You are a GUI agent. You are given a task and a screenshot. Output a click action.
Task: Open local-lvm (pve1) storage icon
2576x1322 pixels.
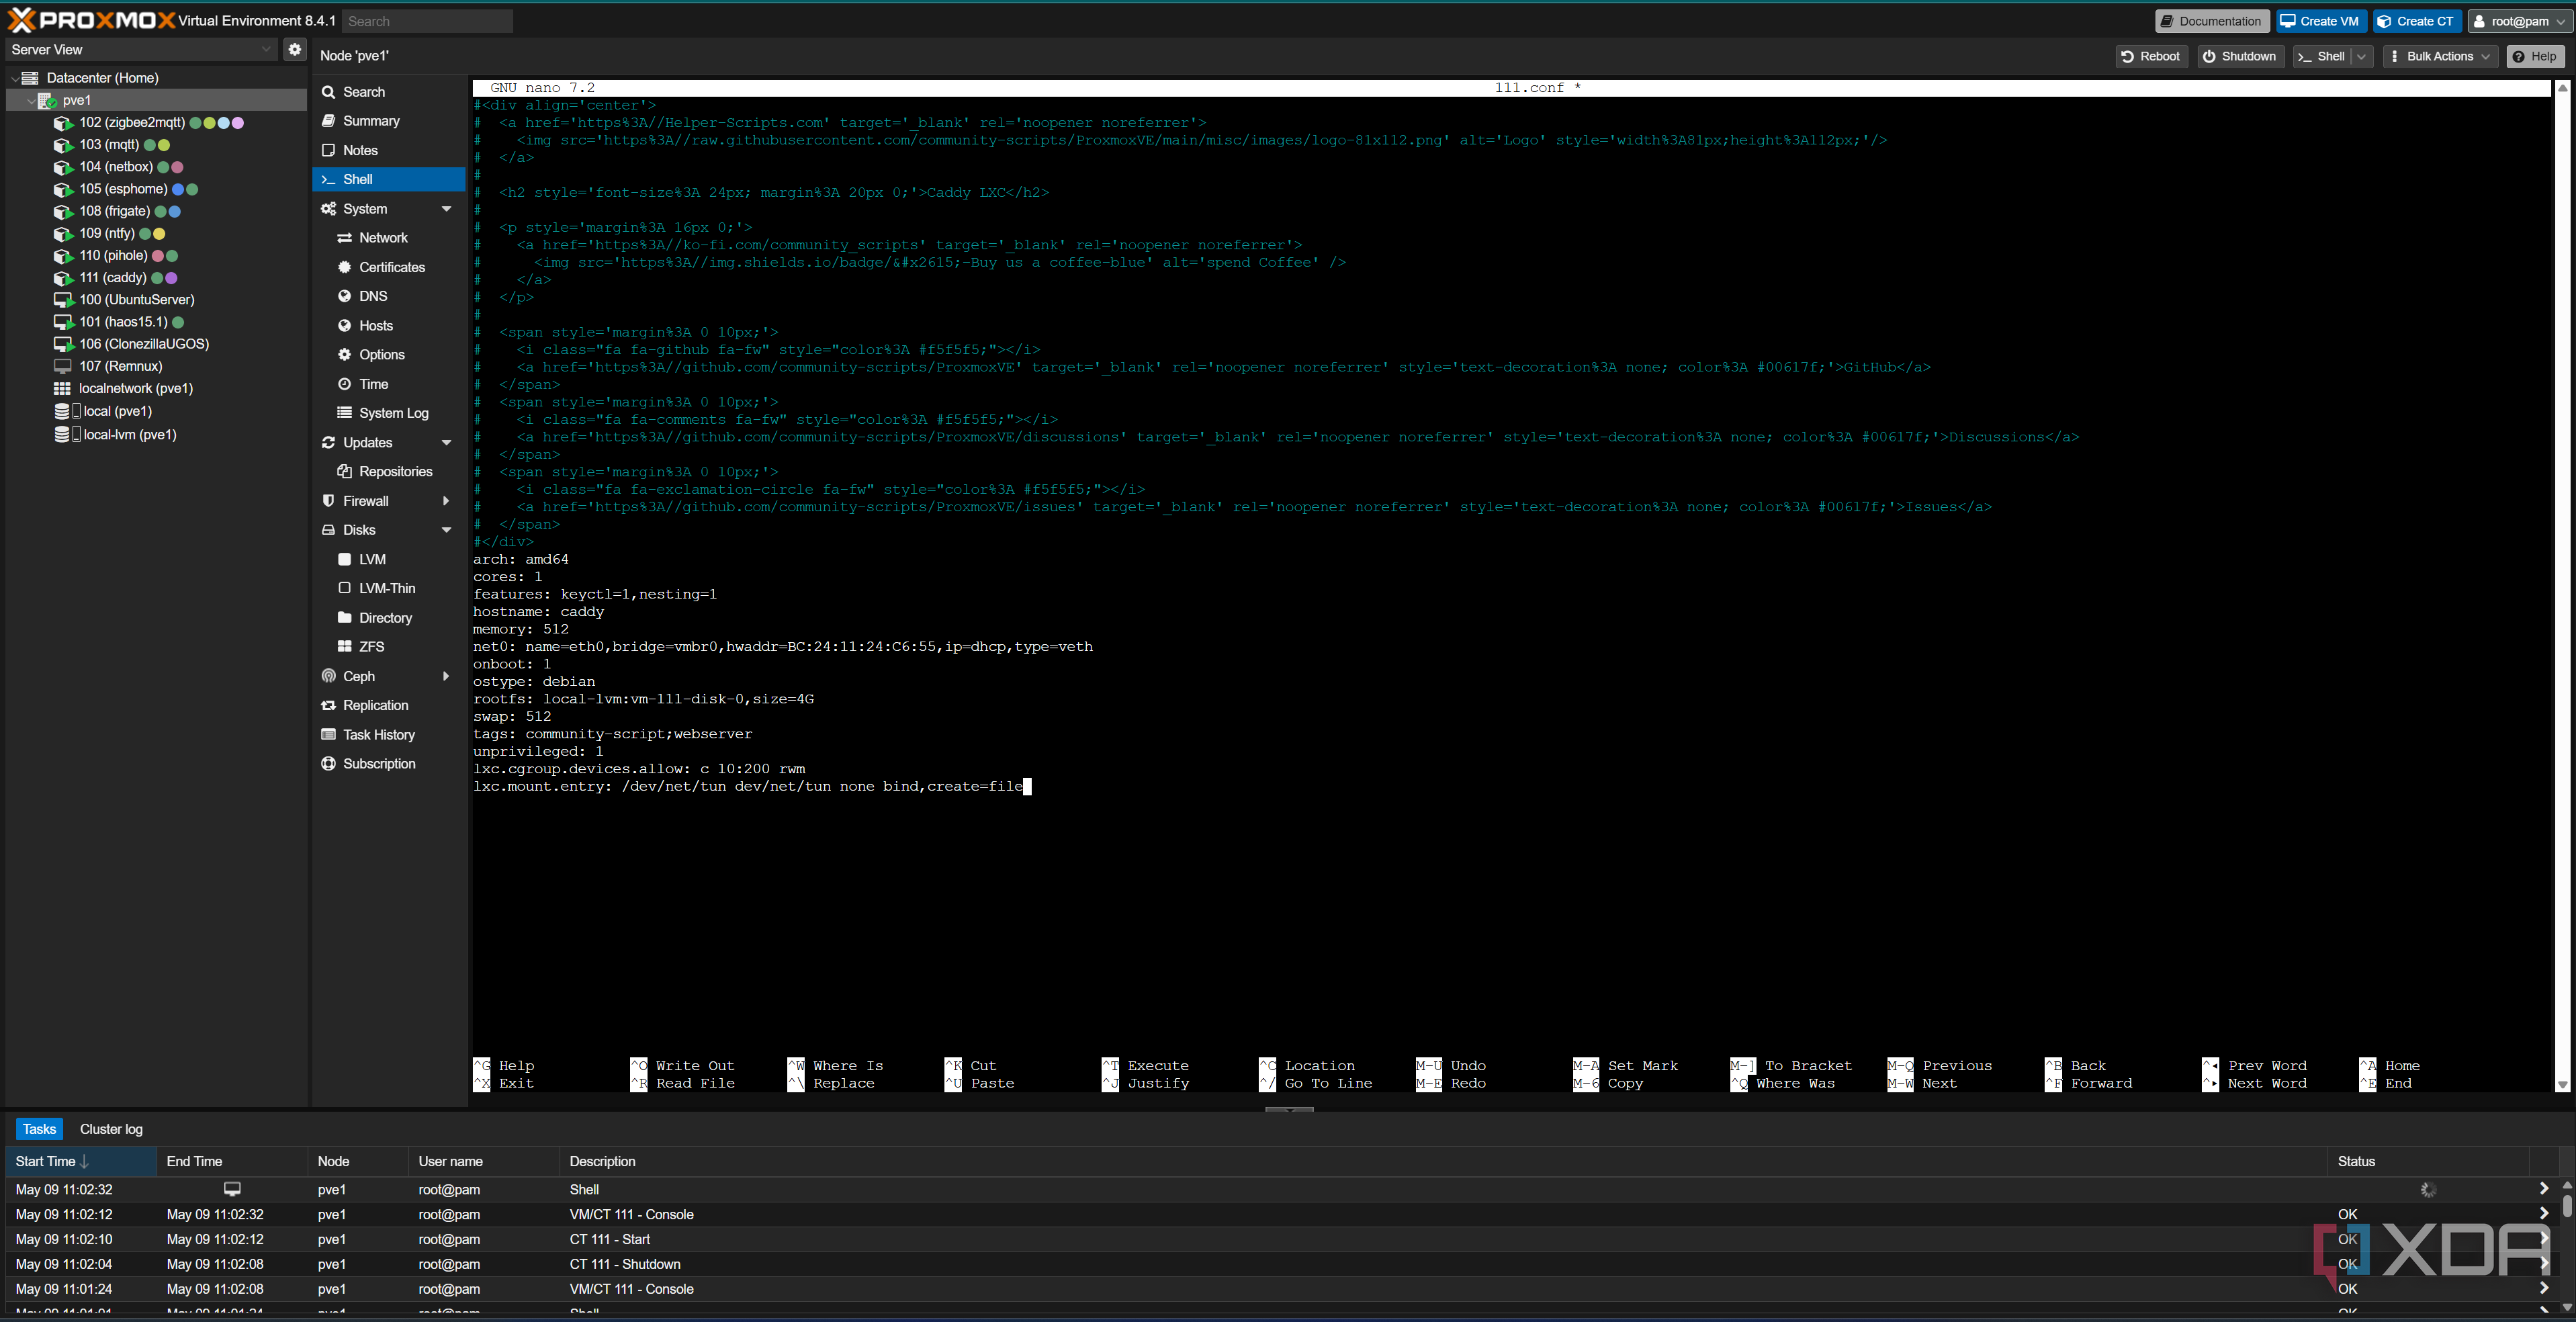66,435
